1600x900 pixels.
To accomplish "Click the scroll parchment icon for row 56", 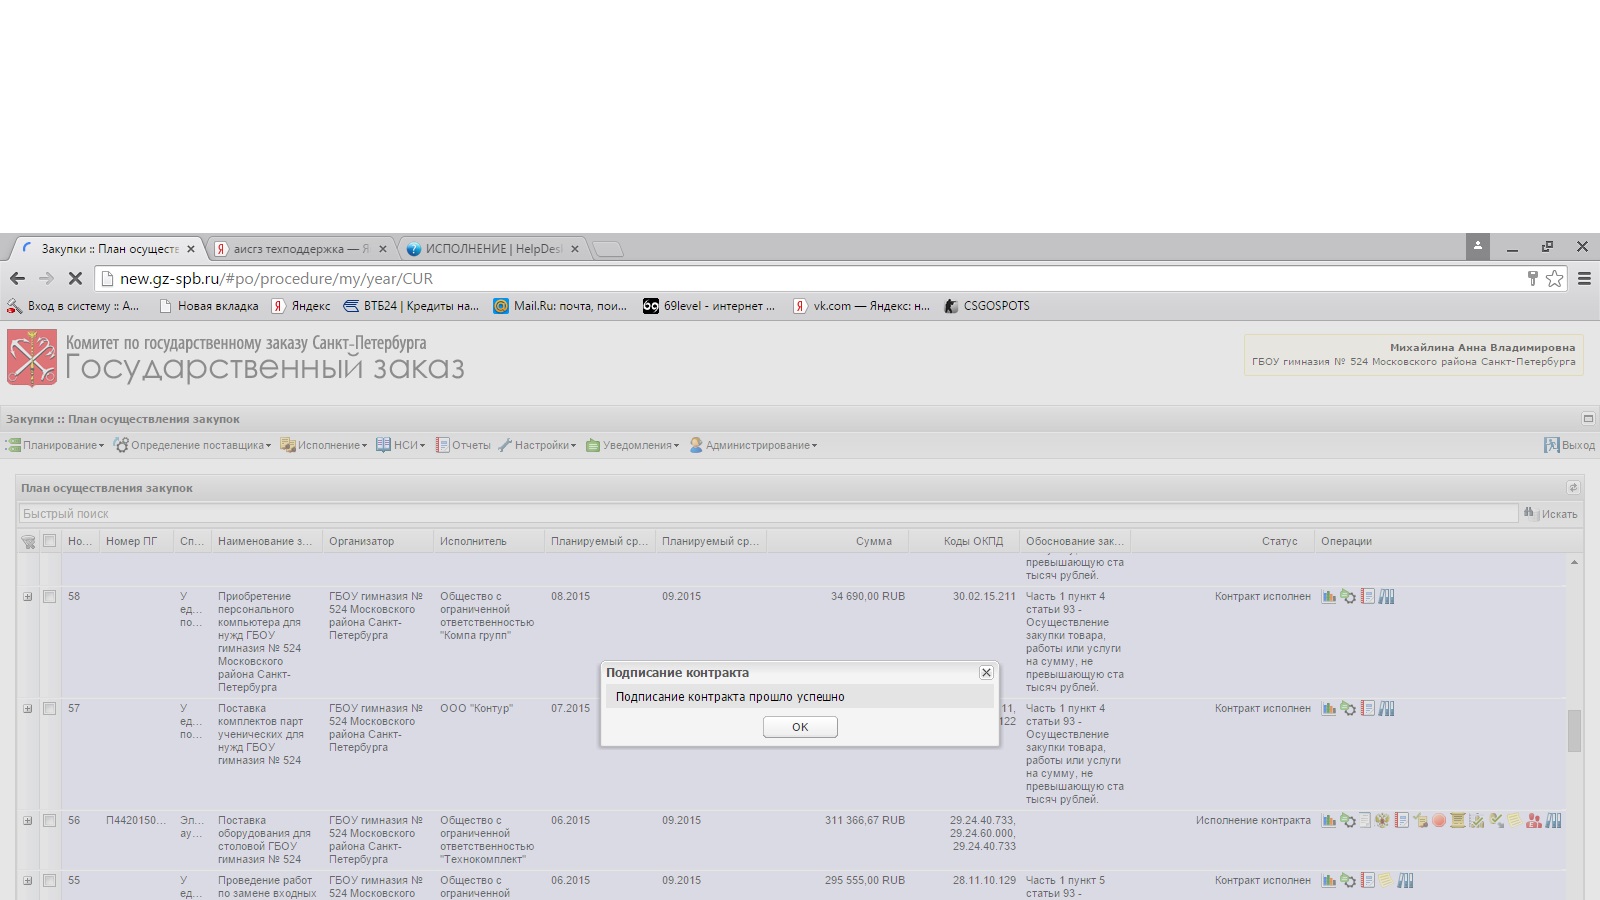I will tap(1458, 821).
